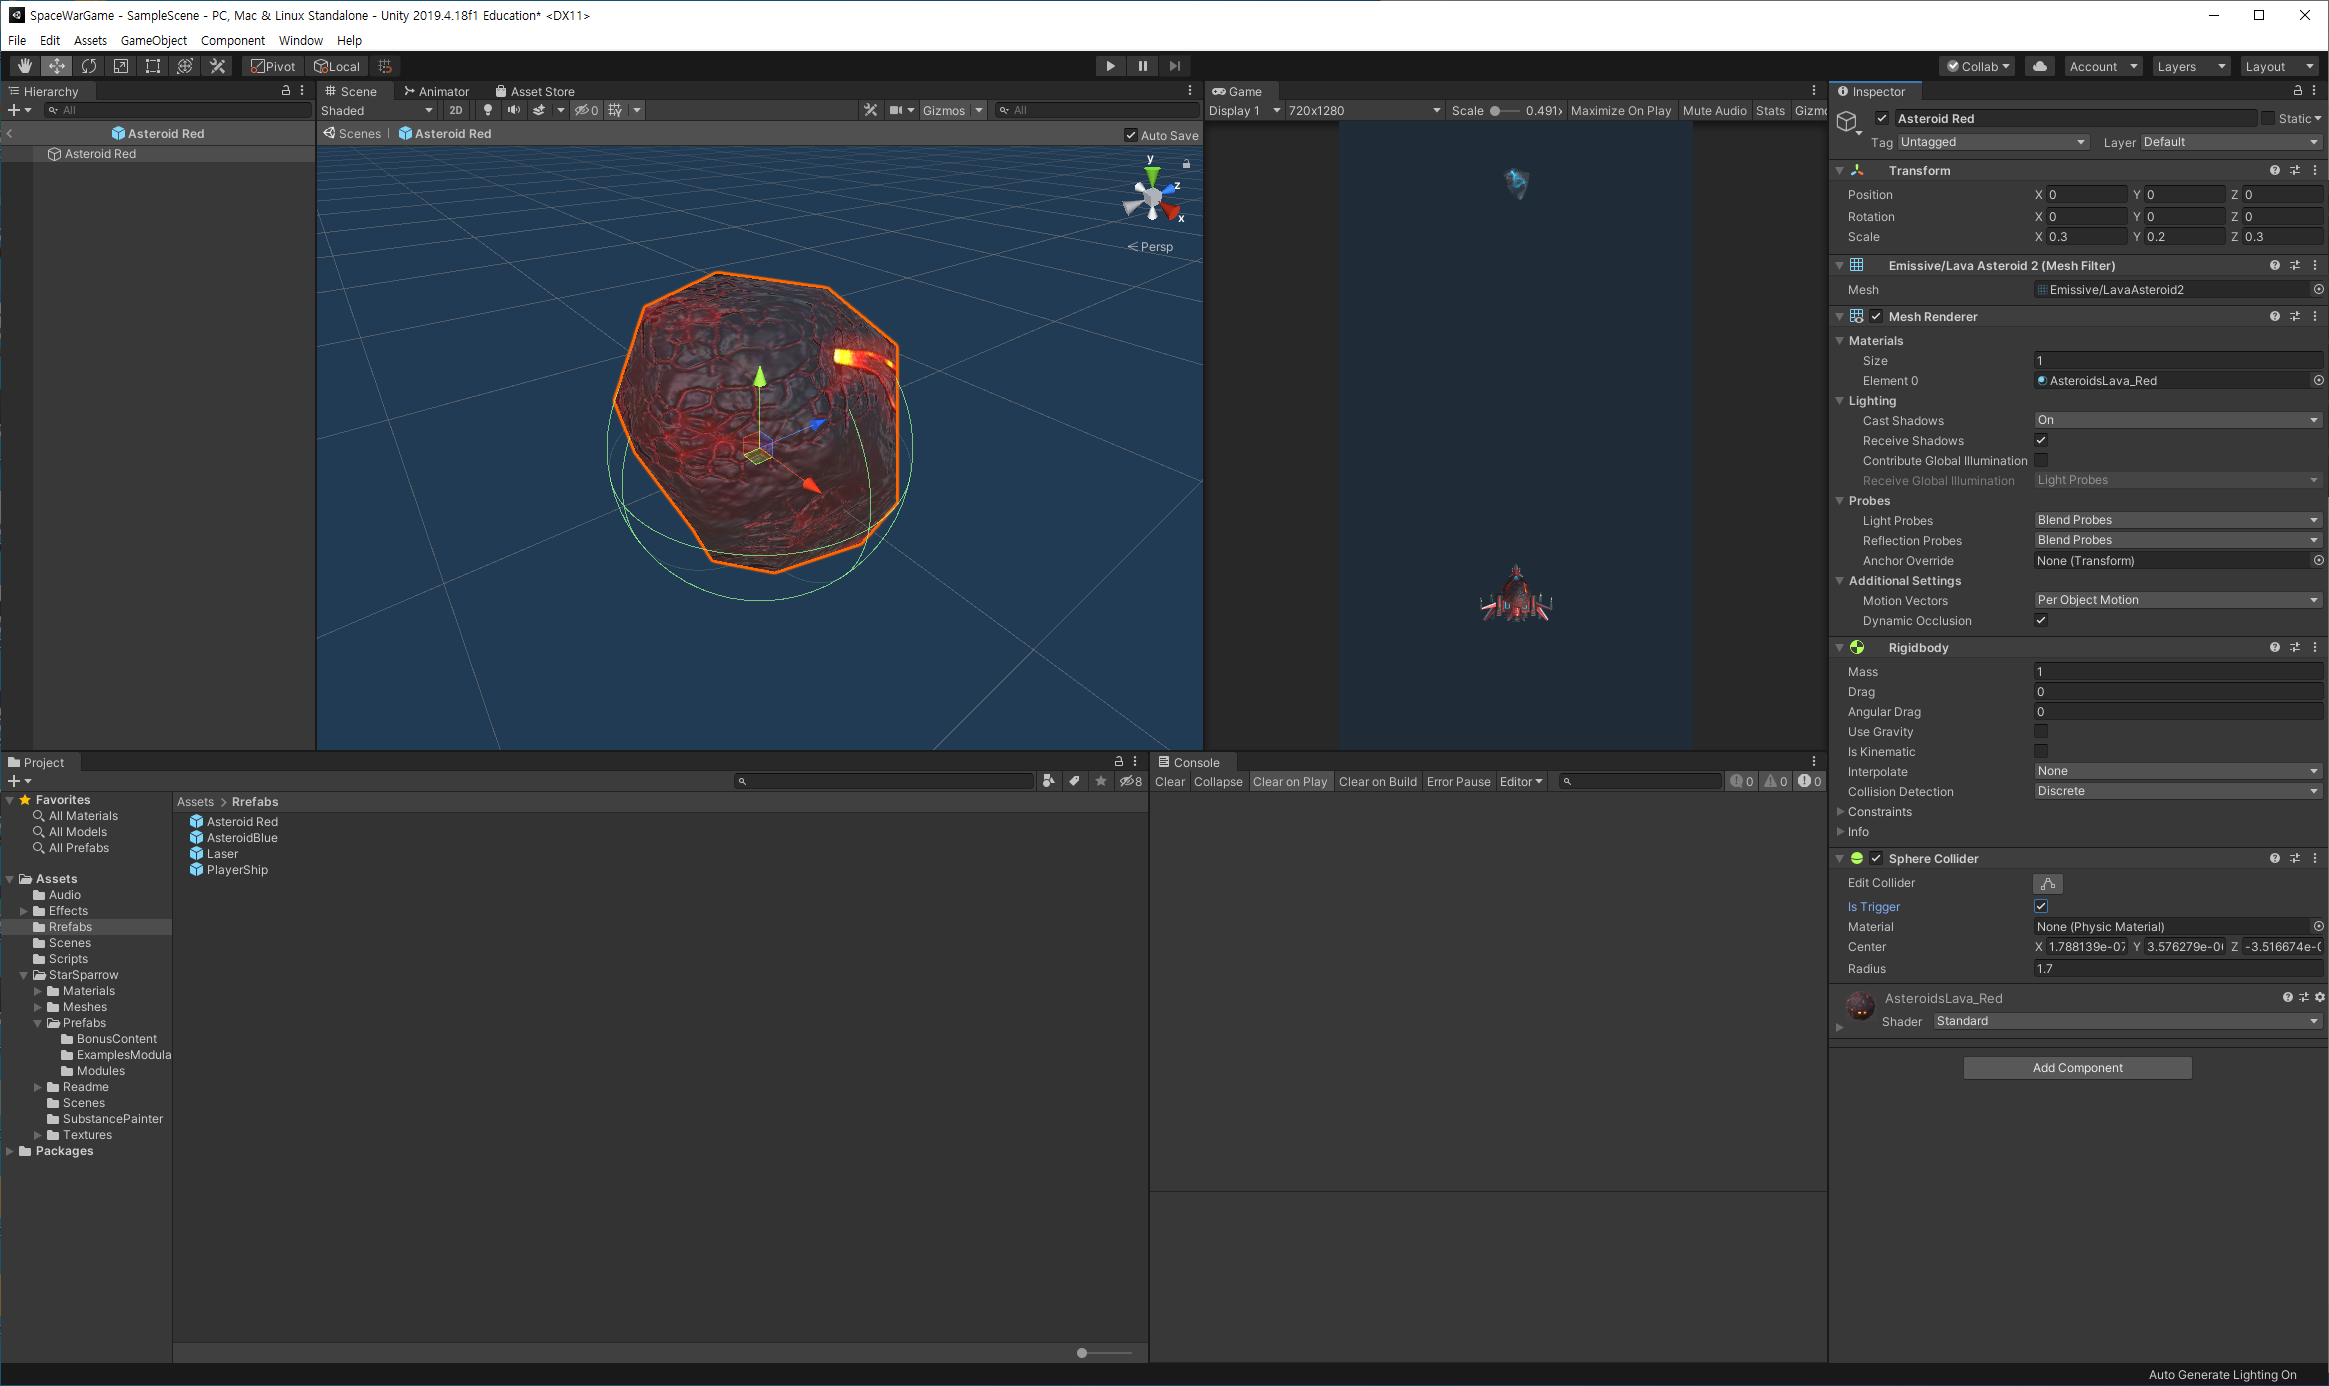Open the Cast Shadows dropdown

pos(2177,420)
